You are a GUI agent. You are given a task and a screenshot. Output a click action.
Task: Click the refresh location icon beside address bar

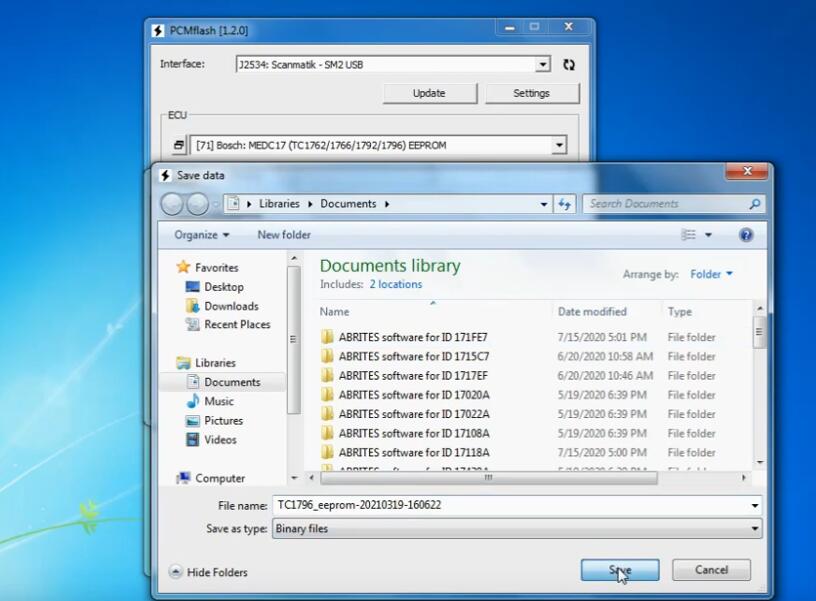coord(565,204)
